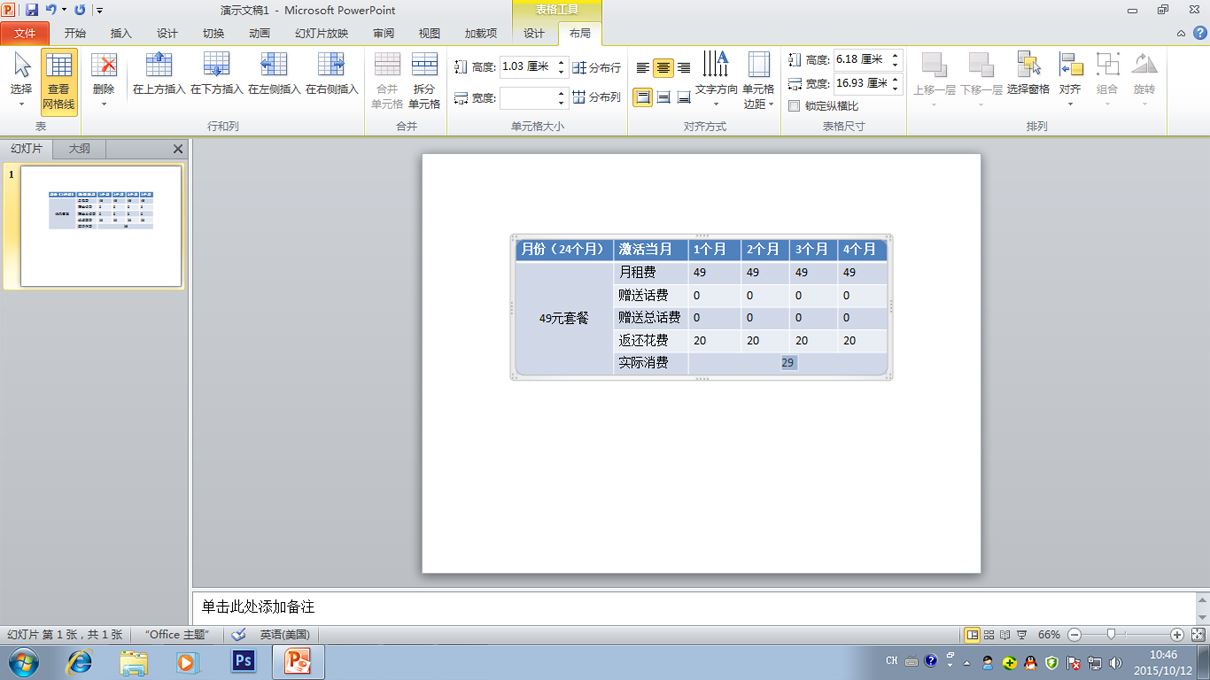1210x680 pixels.
Task: Click the Insert Below (在下方插入) icon
Action: 216,65
